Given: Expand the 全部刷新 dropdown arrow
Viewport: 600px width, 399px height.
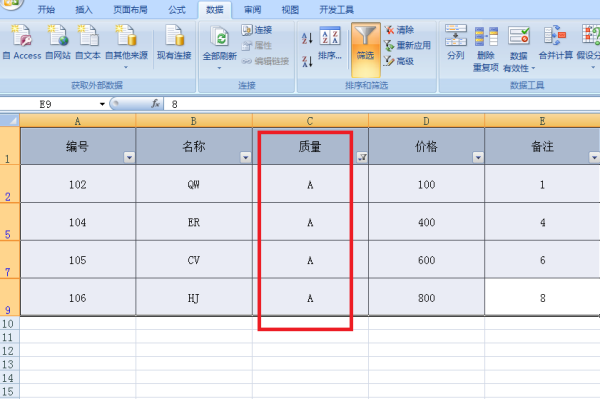Looking at the screenshot, I should pos(220,68).
